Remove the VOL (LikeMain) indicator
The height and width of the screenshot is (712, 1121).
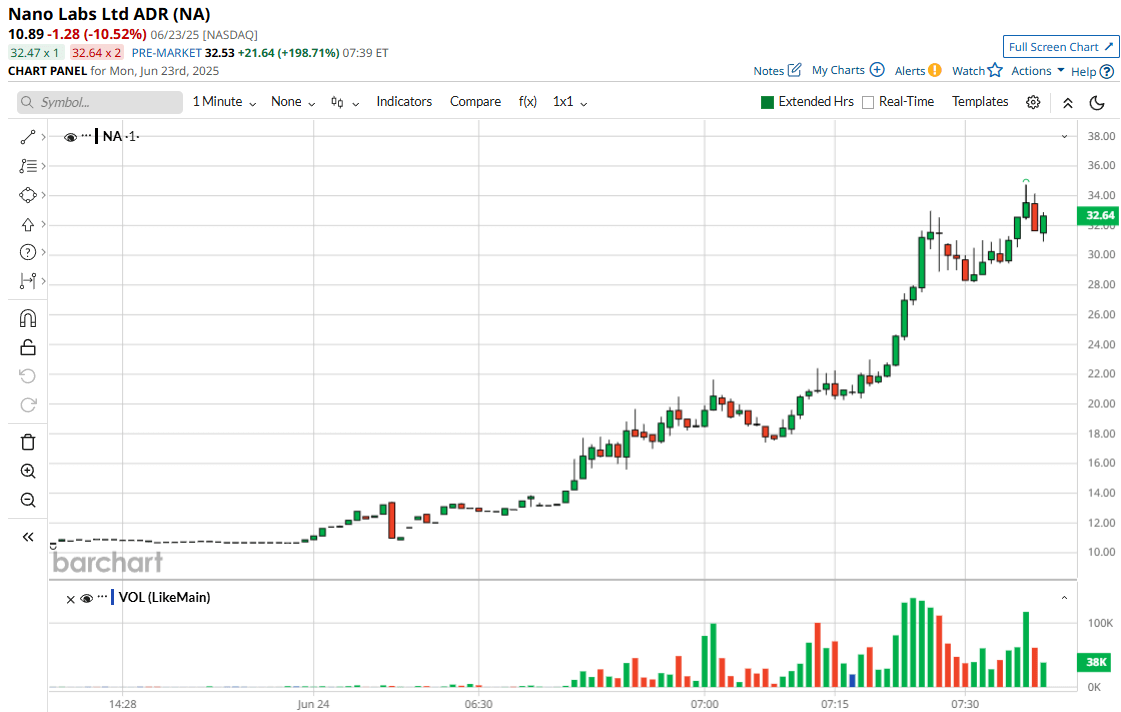70,599
